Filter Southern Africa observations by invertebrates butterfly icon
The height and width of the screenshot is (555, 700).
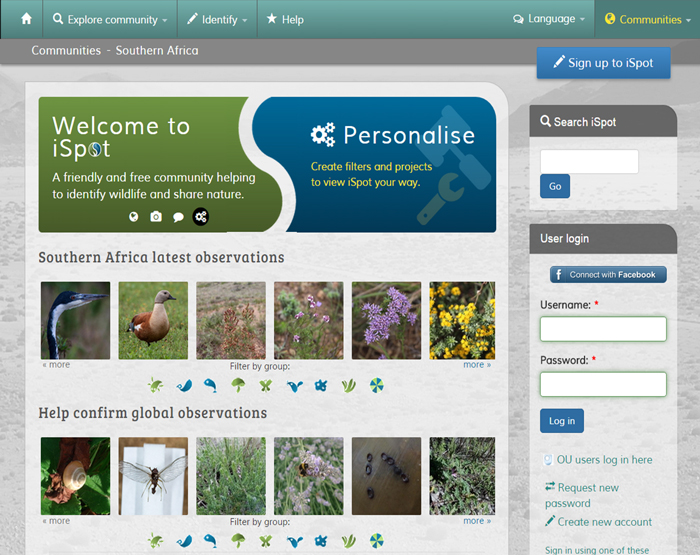click(x=266, y=385)
